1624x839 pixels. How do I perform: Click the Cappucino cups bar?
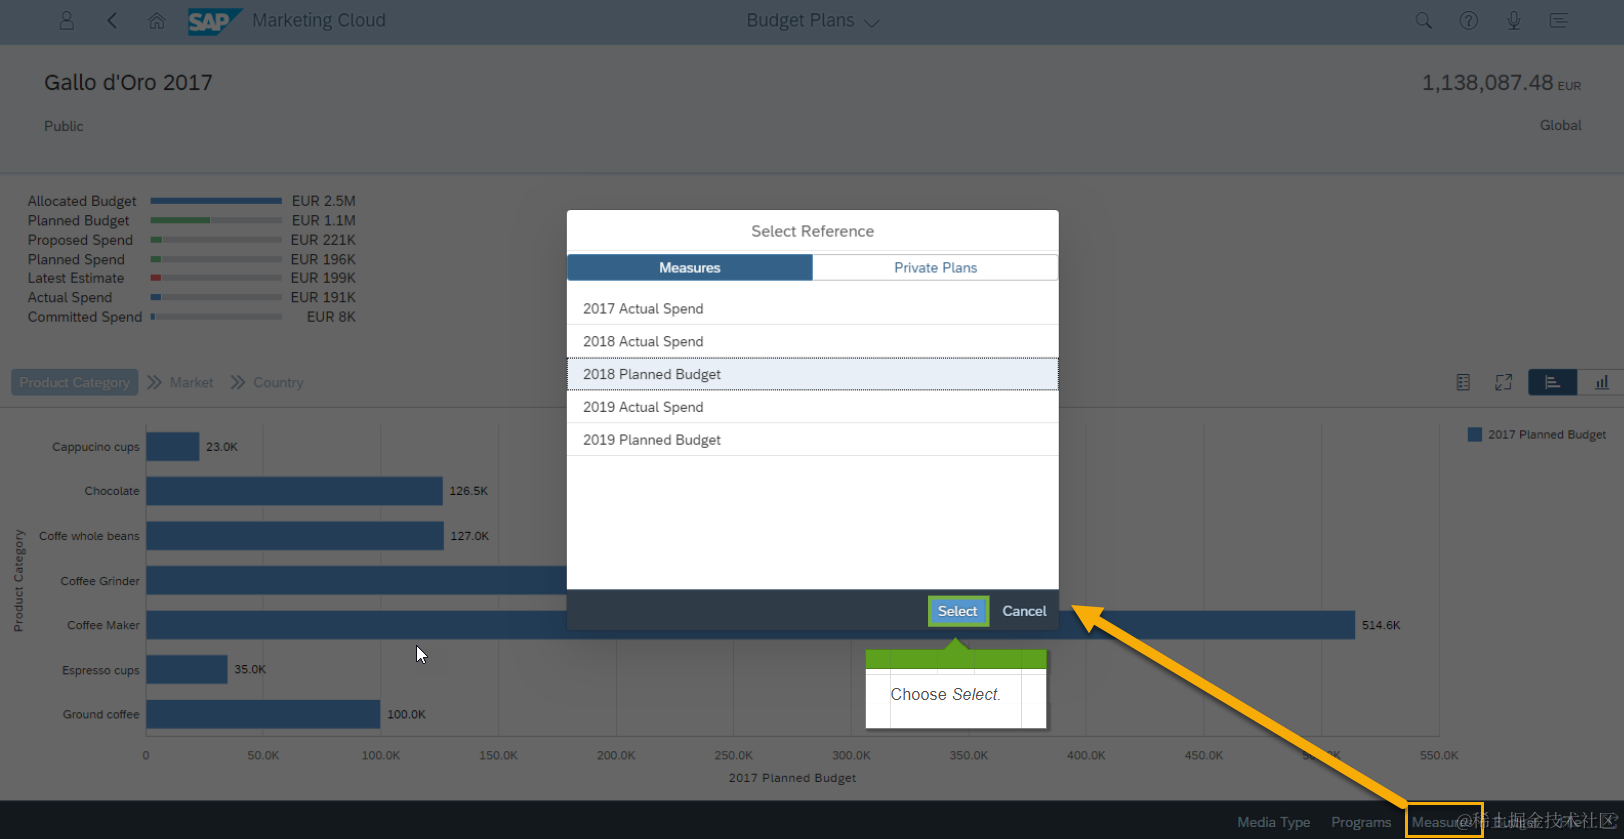(x=173, y=447)
